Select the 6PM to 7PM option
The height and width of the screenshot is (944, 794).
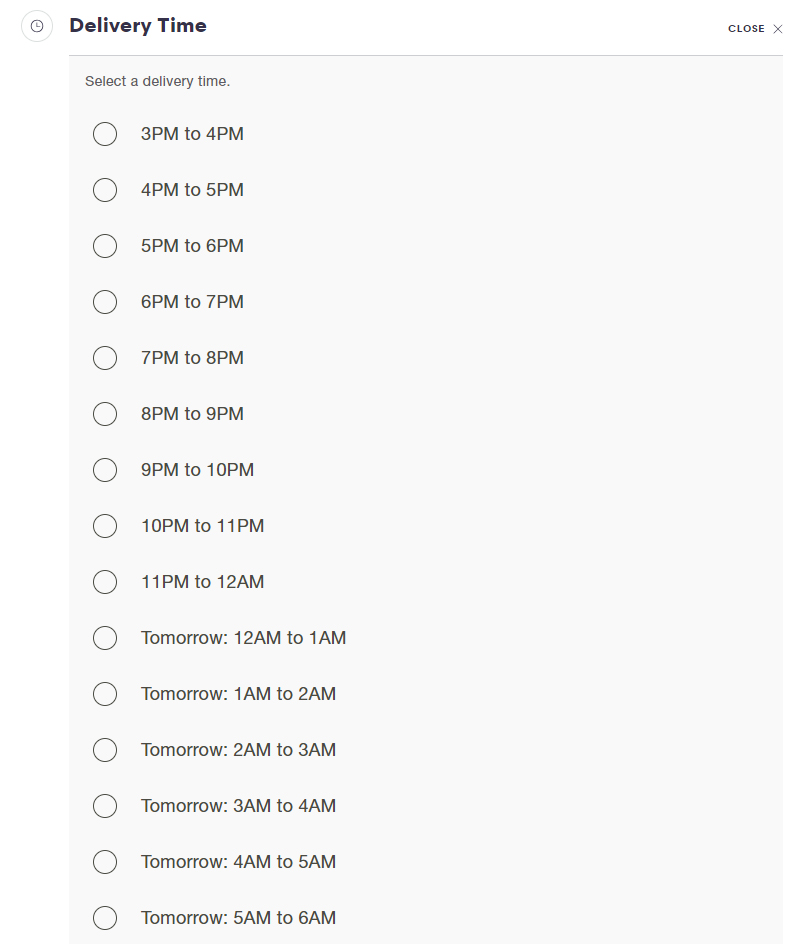click(105, 302)
